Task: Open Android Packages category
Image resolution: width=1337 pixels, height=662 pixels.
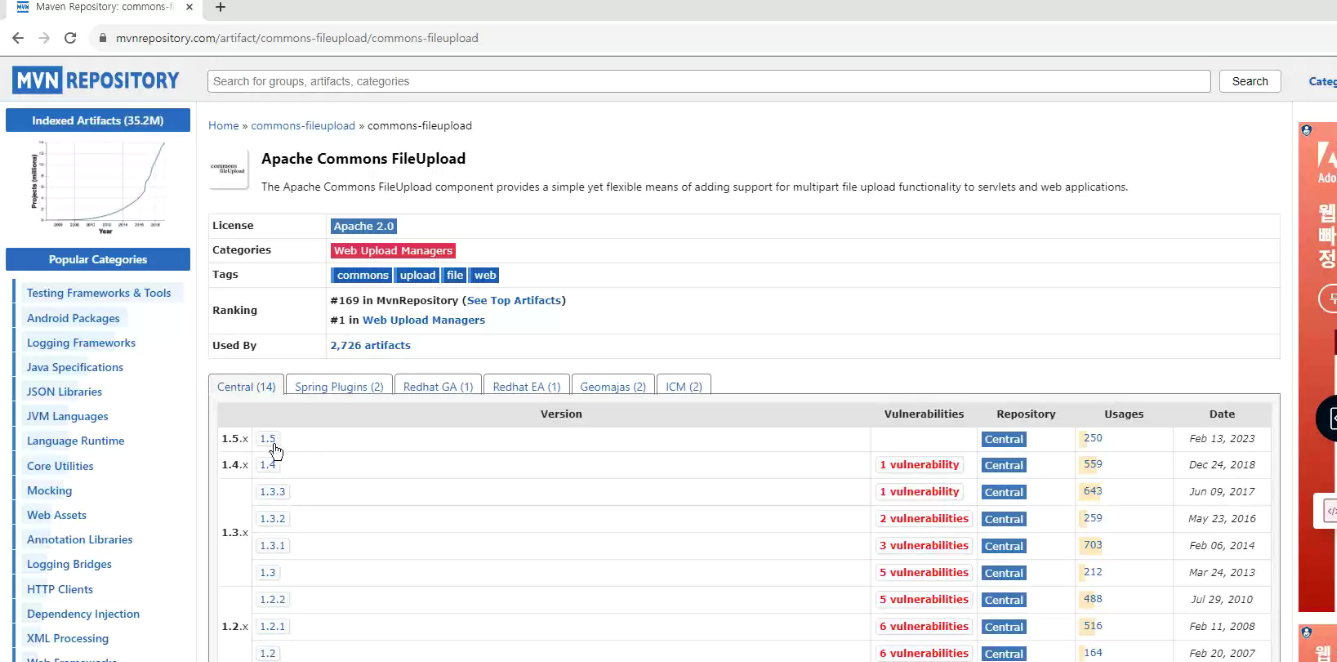Action: [73, 318]
